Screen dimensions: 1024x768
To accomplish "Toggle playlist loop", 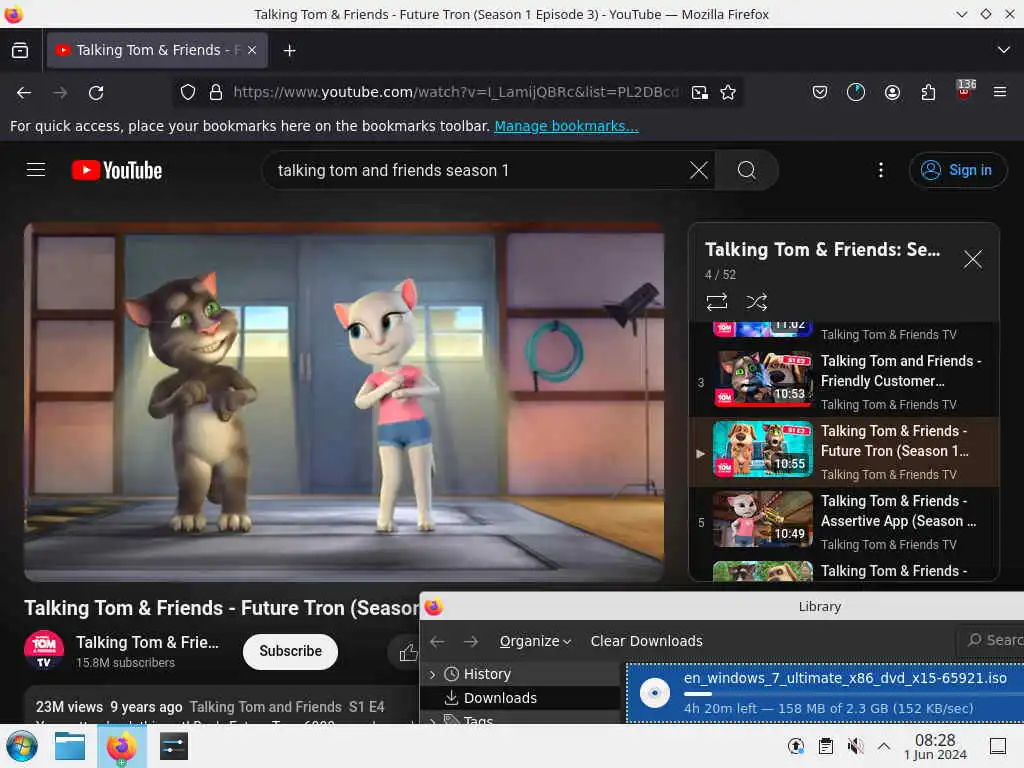I will coord(716,302).
